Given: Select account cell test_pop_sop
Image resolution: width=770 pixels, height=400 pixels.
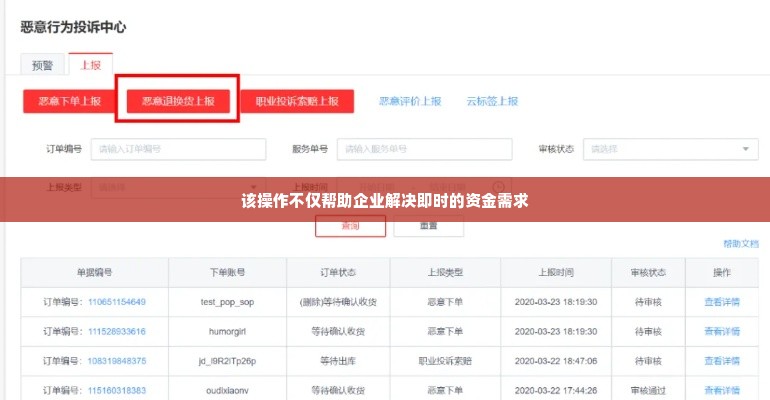Looking at the screenshot, I should pyautogui.click(x=227, y=302).
